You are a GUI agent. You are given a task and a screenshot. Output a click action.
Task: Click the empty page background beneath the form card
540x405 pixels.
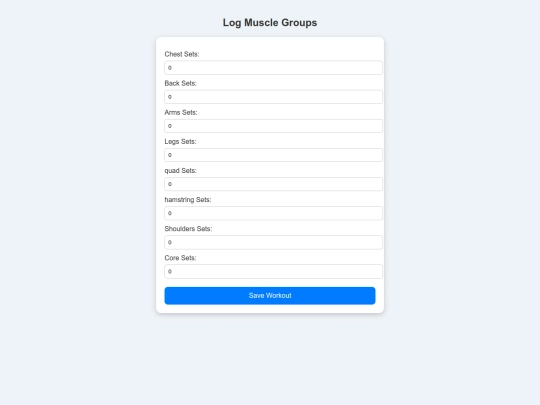[x=270, y=358]
